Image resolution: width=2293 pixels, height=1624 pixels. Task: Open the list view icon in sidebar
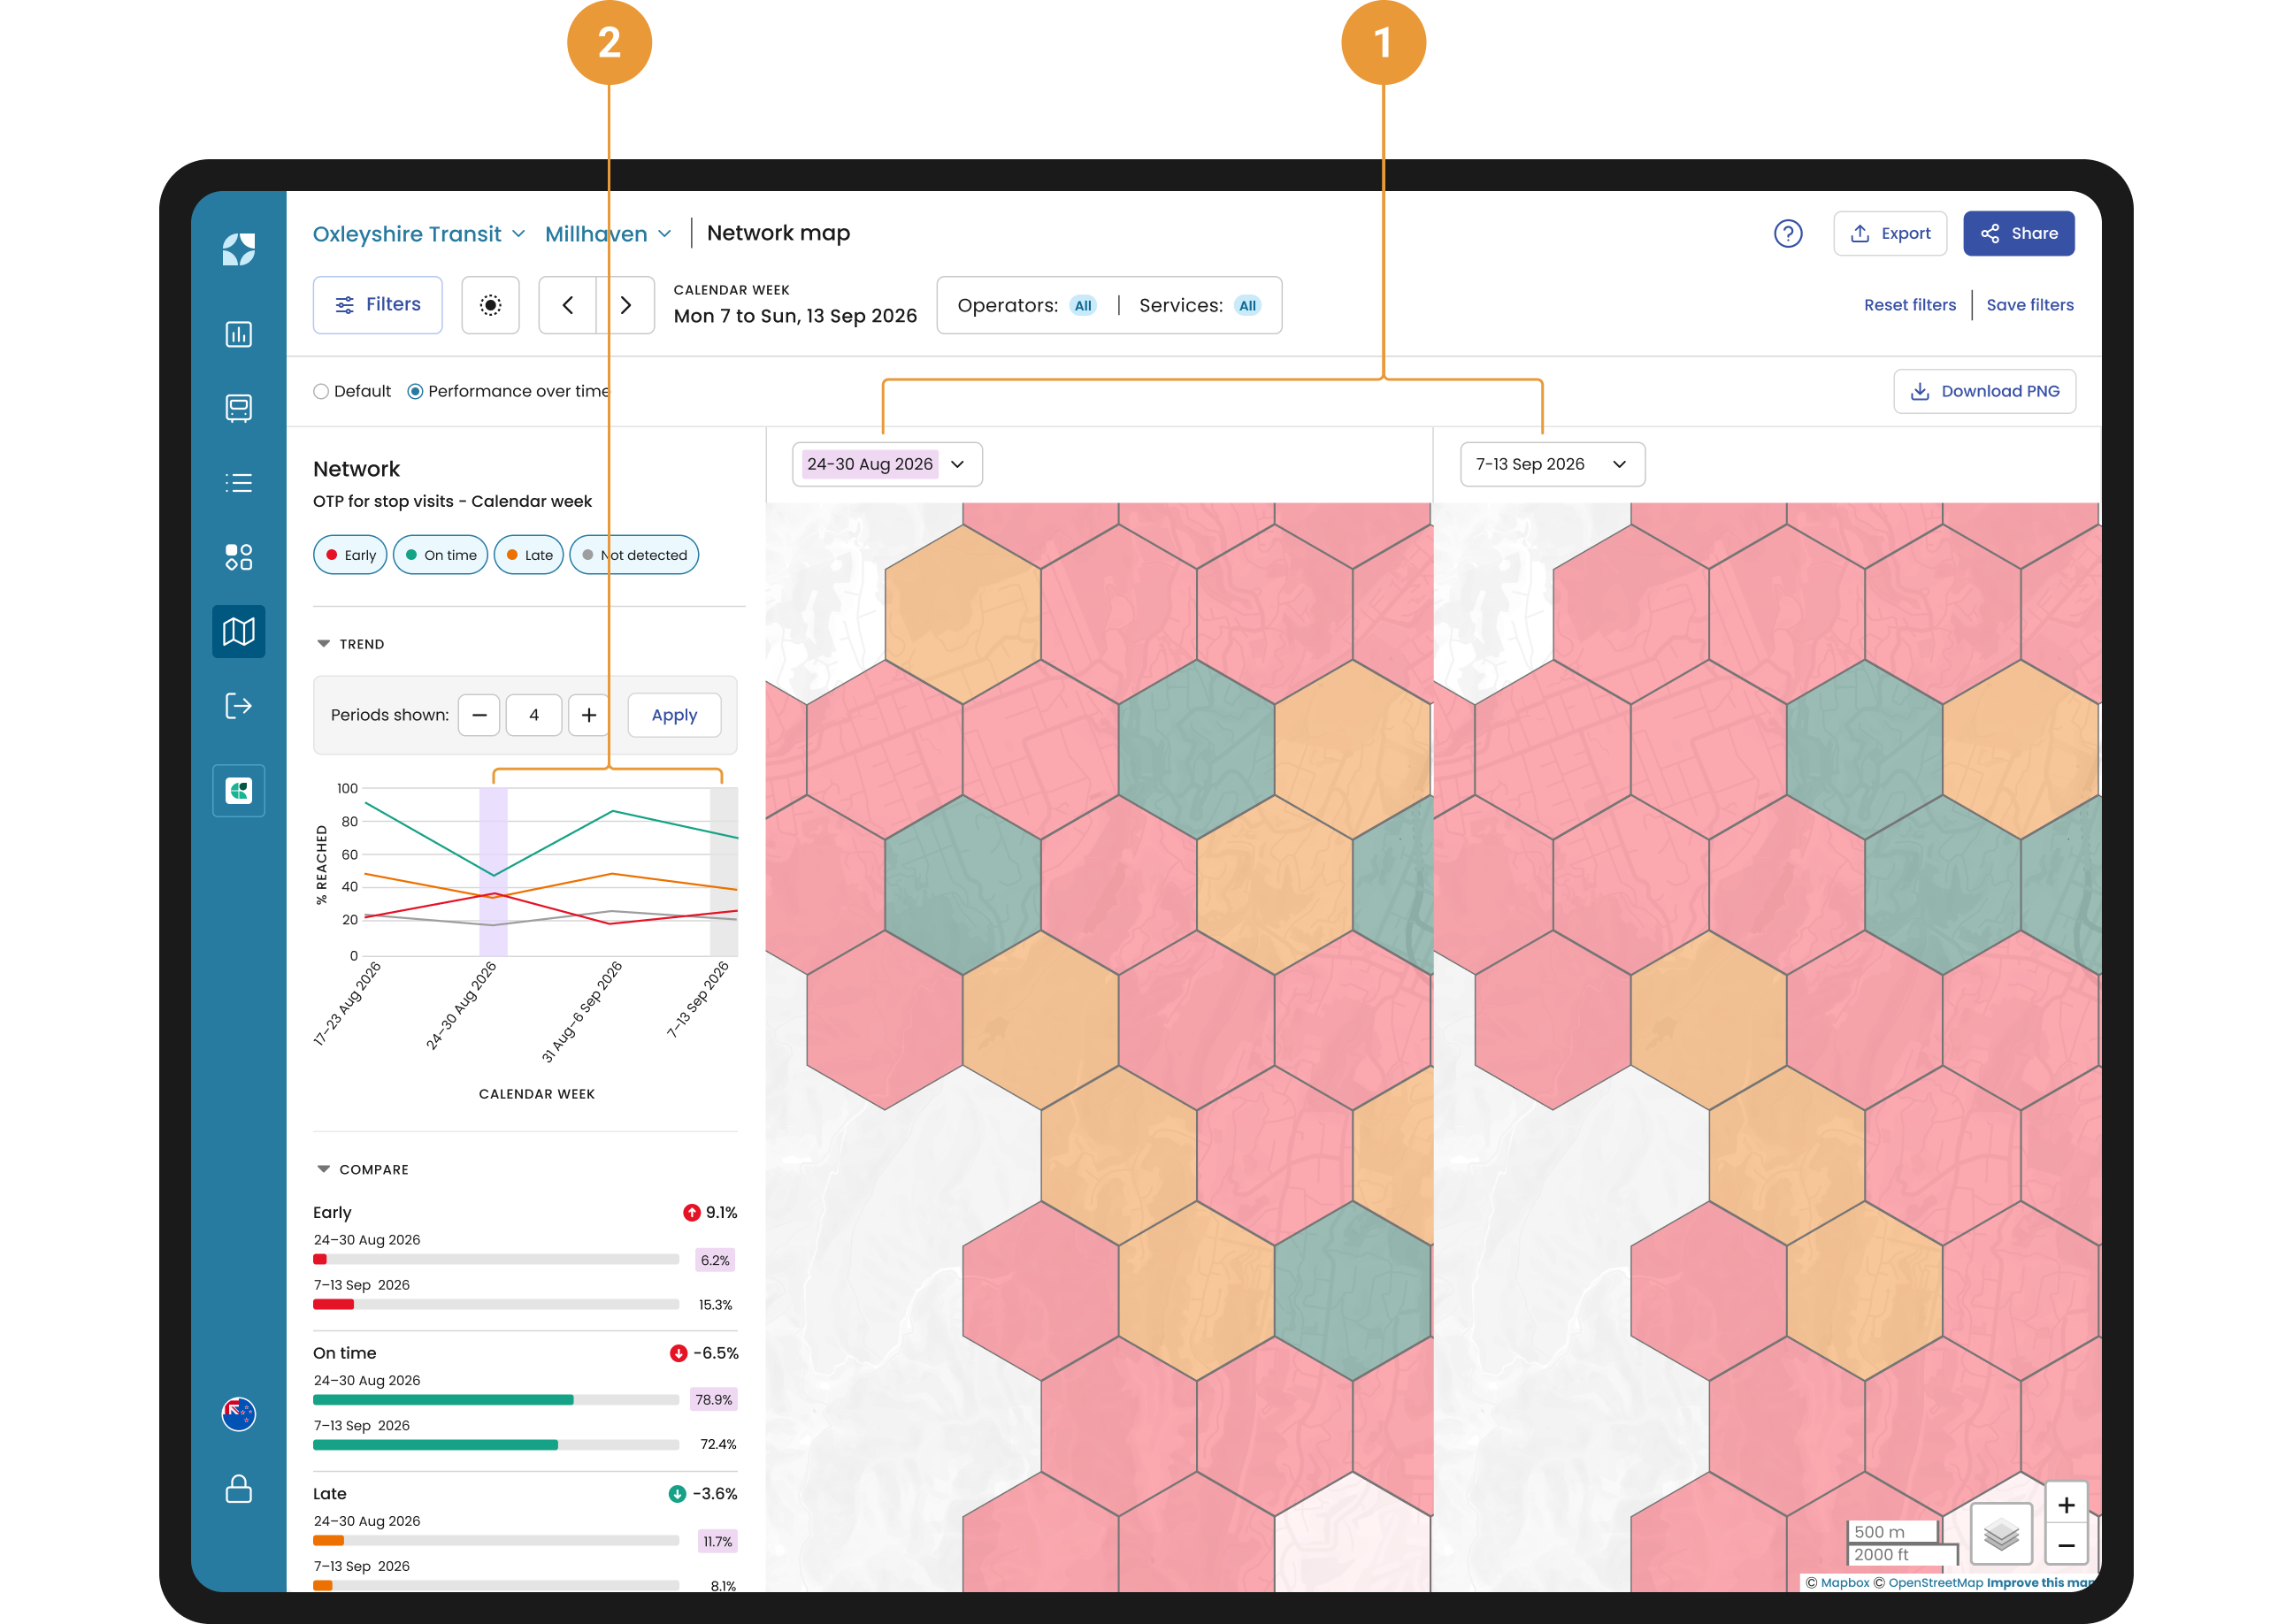point(238,483)
